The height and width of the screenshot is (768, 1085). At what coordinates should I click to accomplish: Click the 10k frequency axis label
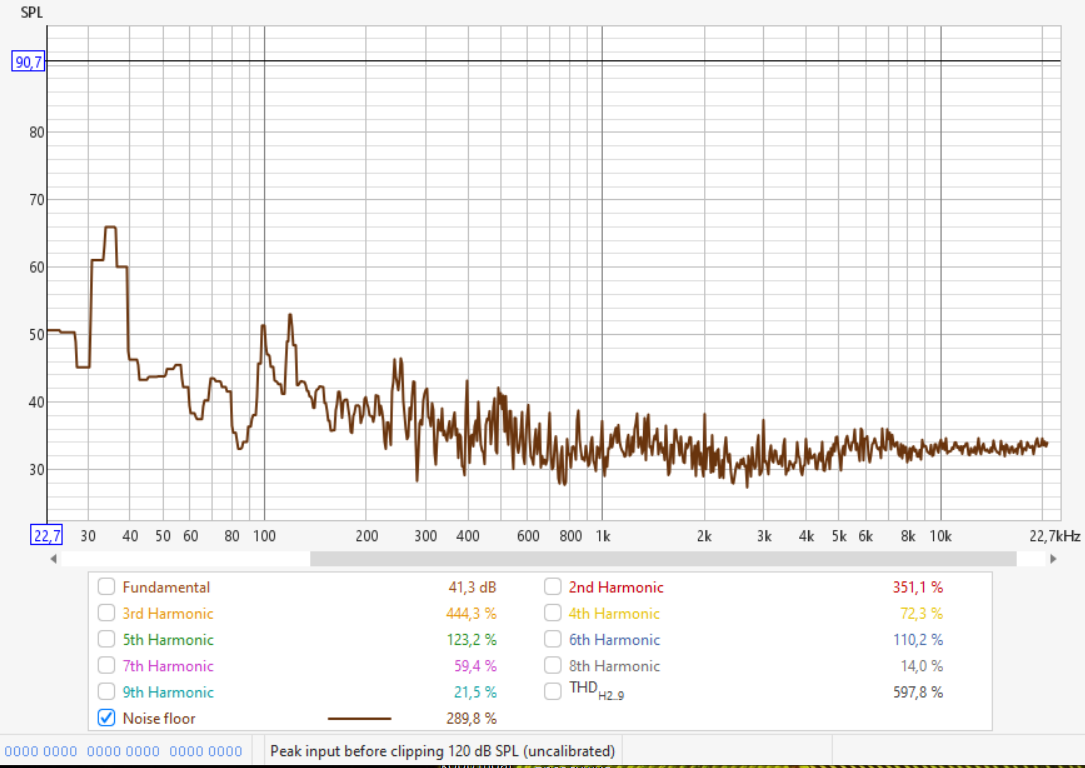tap(940, 536)
